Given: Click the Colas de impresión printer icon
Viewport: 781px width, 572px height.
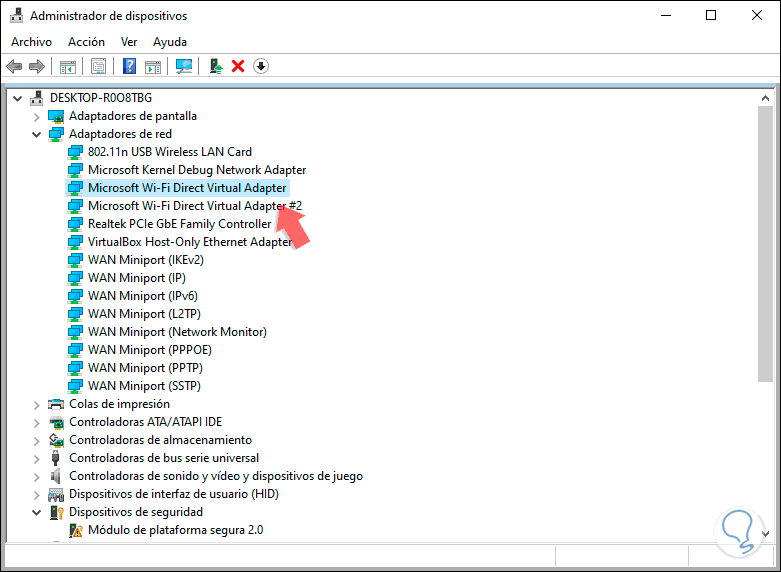Looking at the screenshot, I should 56,404.
